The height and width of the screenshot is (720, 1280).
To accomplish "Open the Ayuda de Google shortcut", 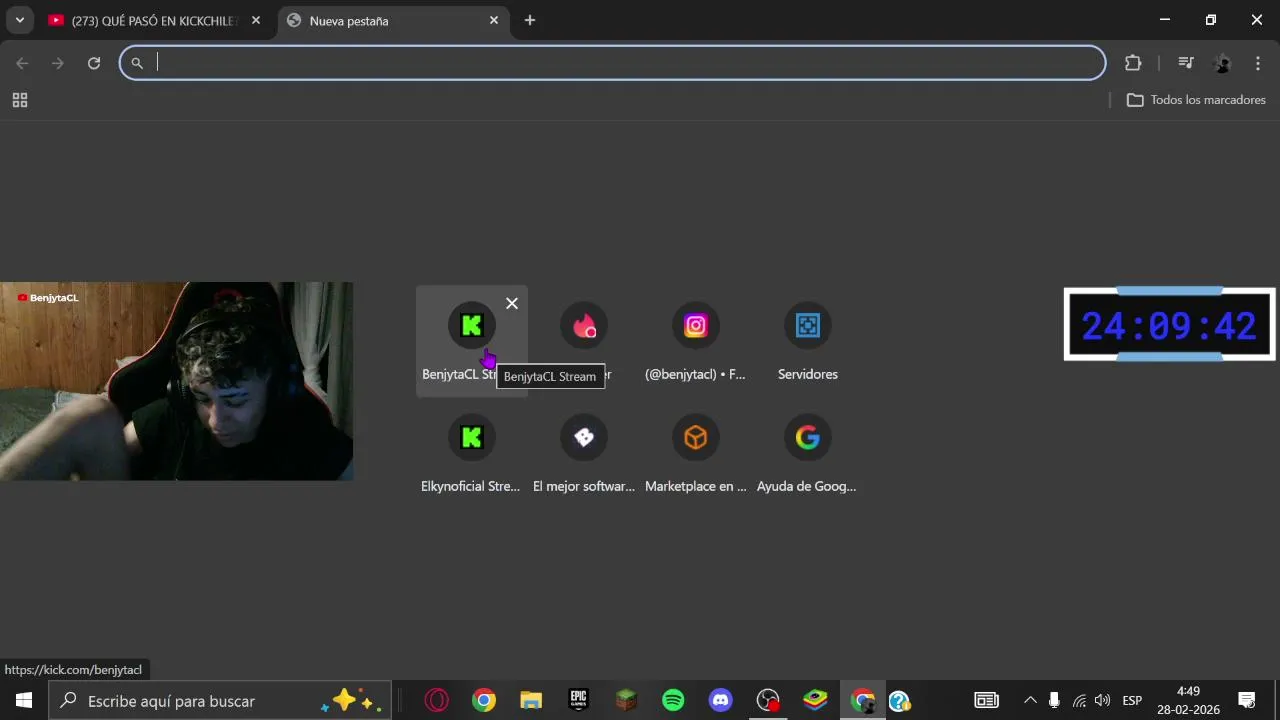I will tap(808, 453).
